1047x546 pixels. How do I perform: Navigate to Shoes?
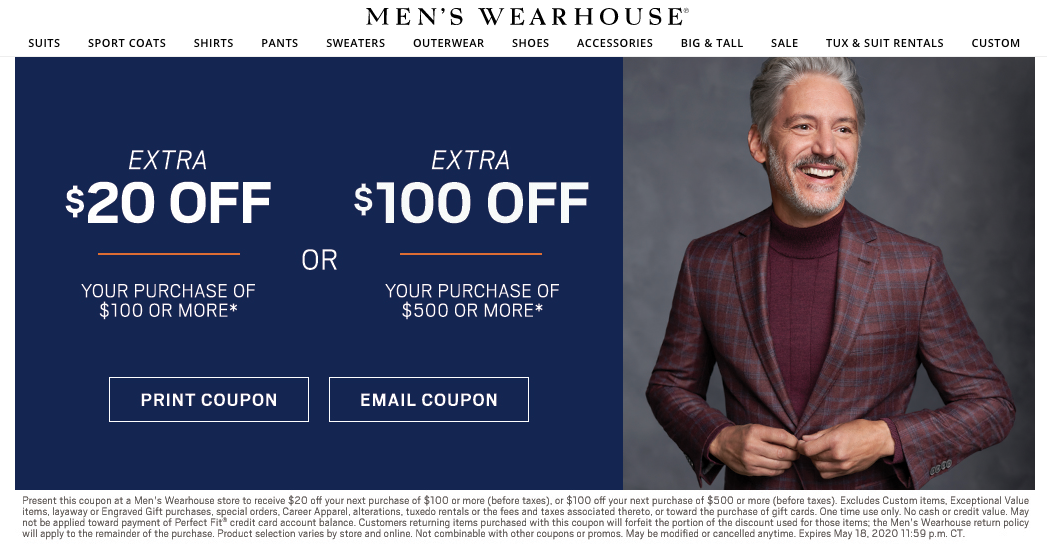[531, 43]
